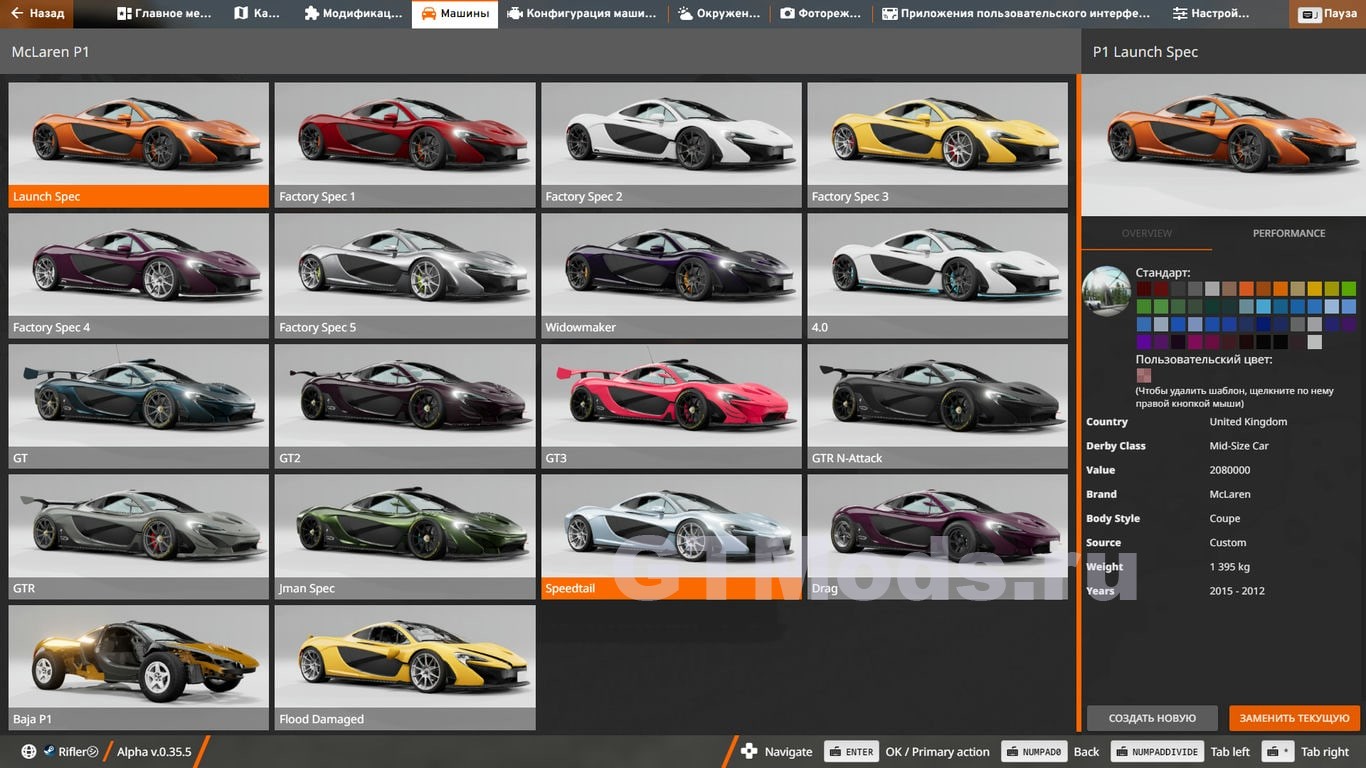This screenshot has width=1366, height=768.
Task: Click the 1 395 kg weight value
Action: 1230,567
